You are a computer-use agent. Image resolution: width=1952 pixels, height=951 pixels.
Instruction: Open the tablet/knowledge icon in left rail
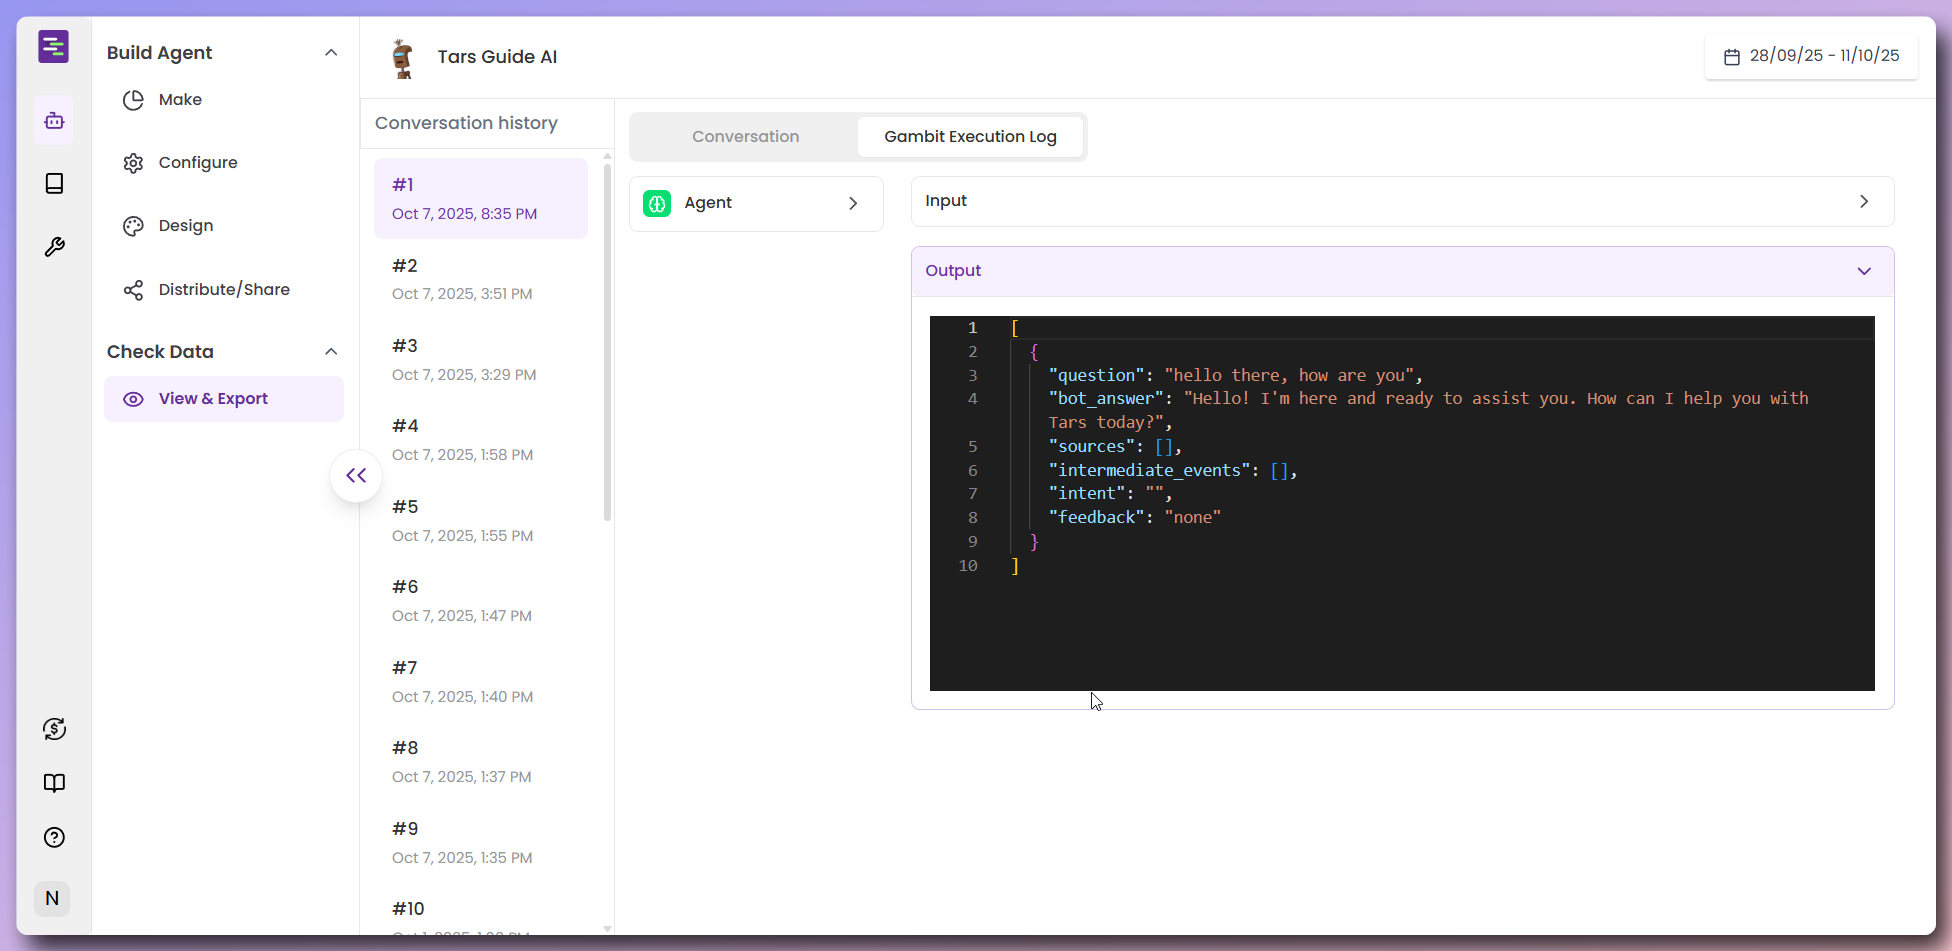click(x=54, y=183)
